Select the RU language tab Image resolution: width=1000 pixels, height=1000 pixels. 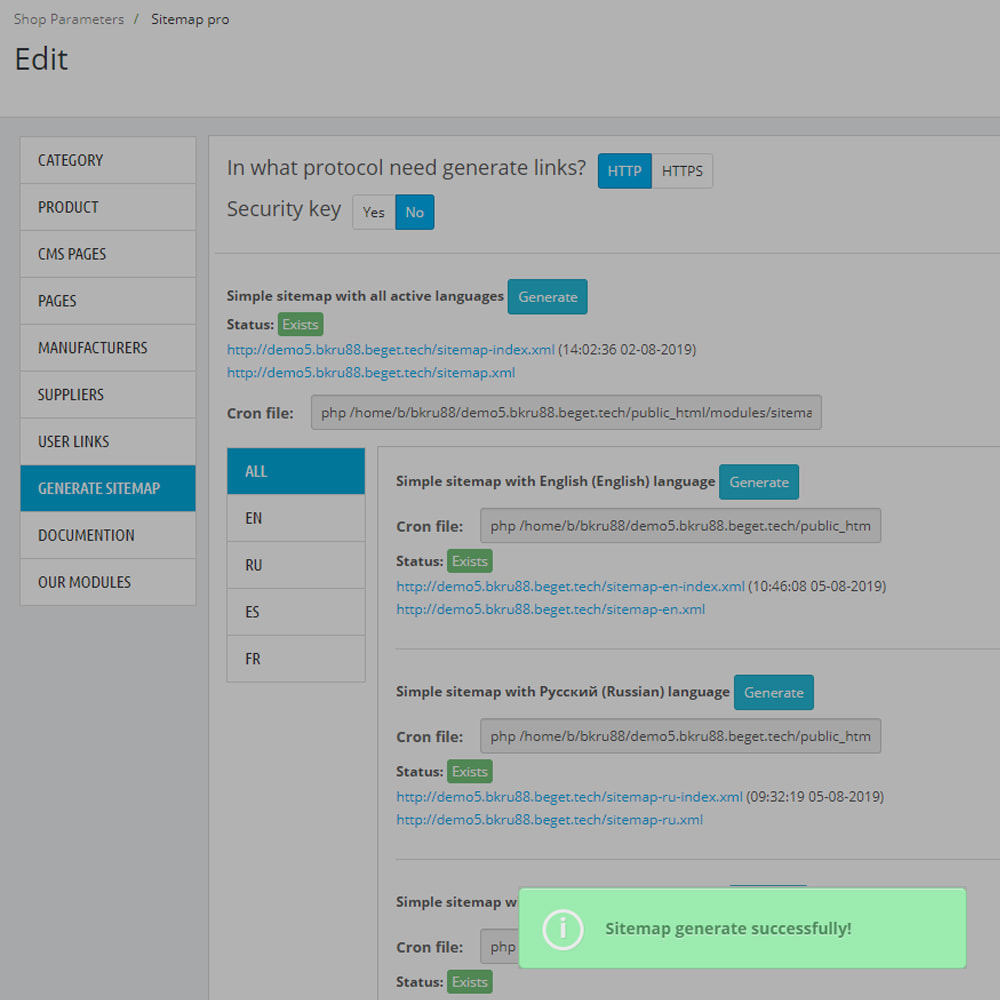click(x=296, y=565)
